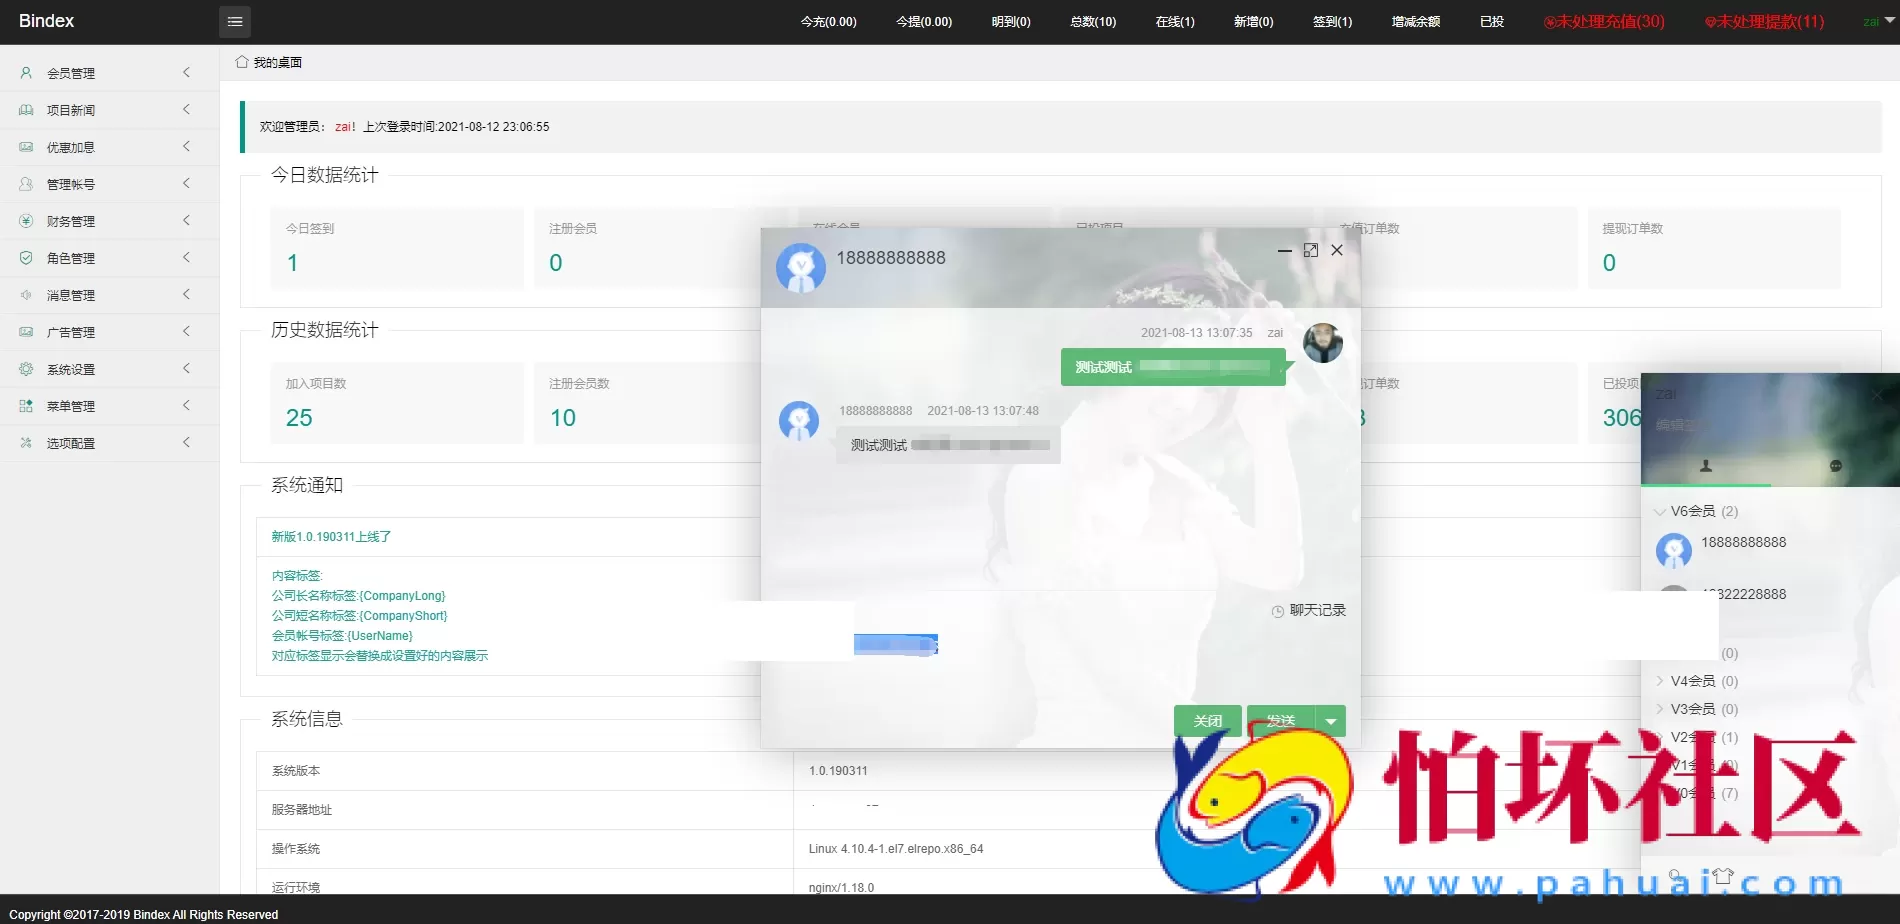Click the skin change shirt icon
Screen dimensions: 1900x924
tap(1722, 875)
